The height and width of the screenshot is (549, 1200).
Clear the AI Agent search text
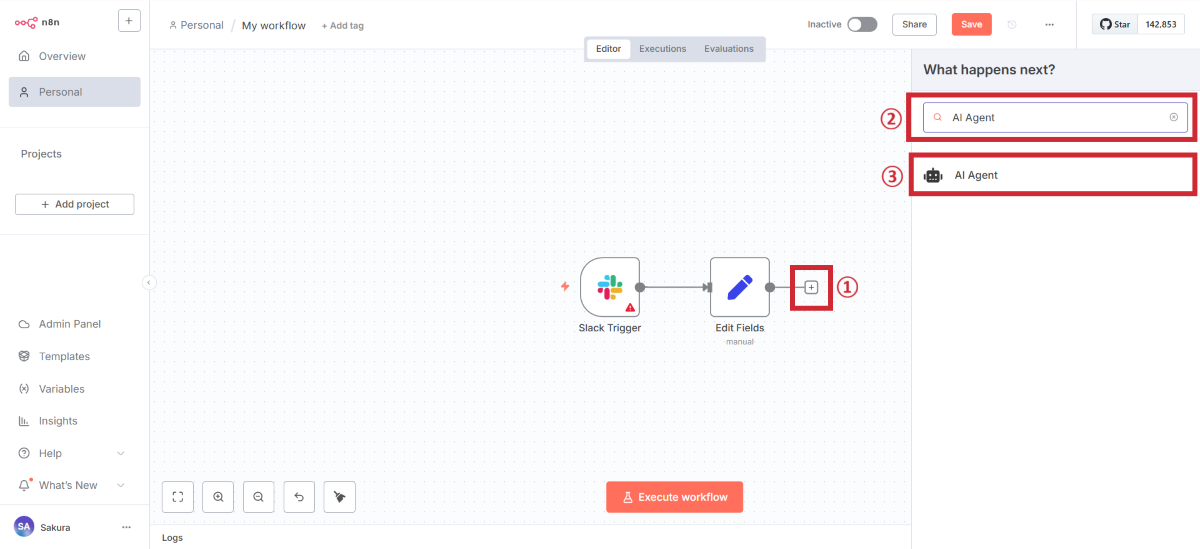point(1173,117)
